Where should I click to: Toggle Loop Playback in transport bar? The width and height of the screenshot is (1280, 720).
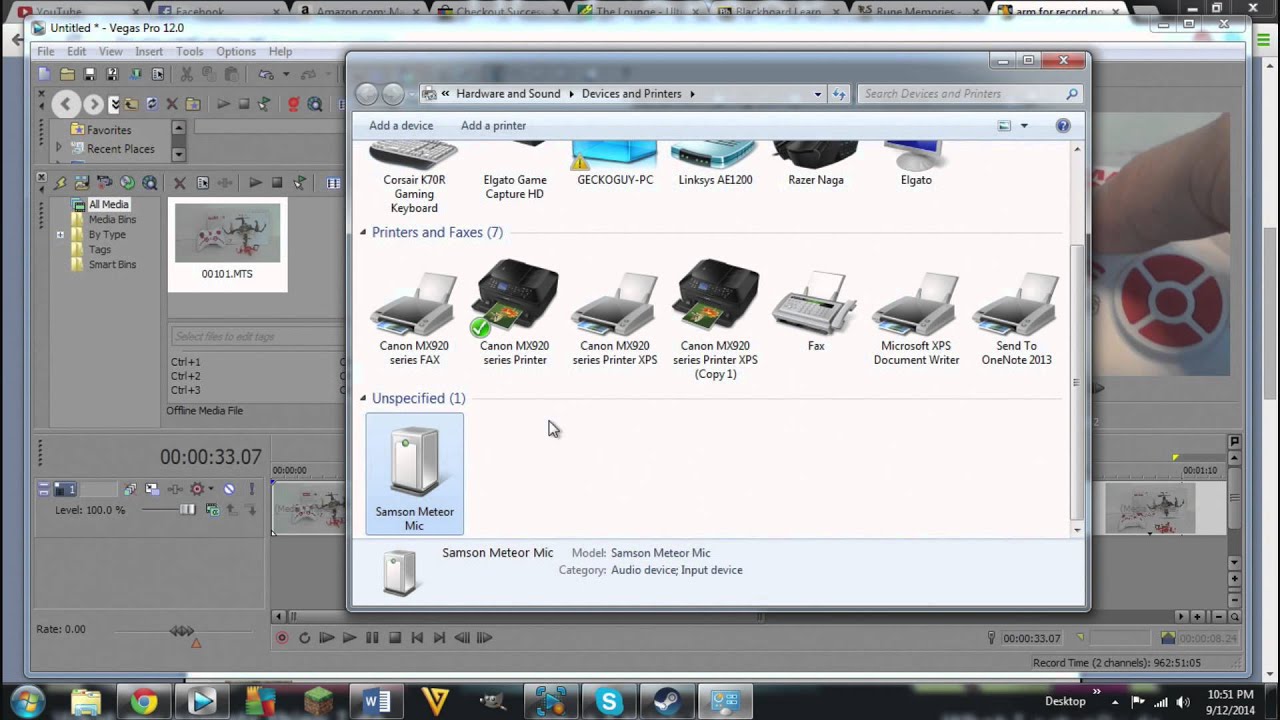[304, 637]
